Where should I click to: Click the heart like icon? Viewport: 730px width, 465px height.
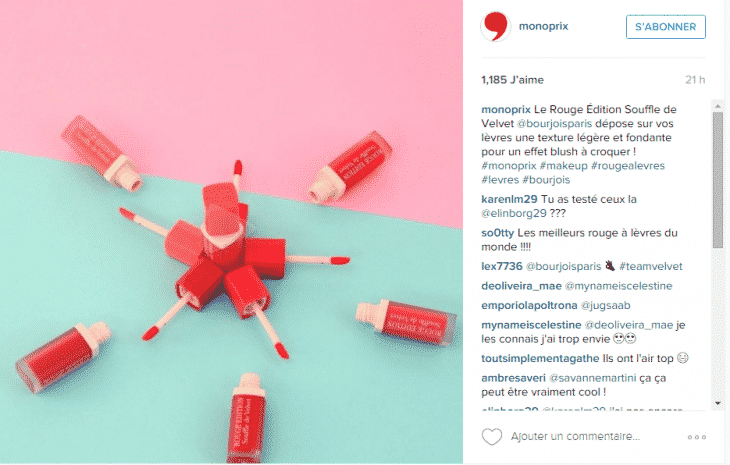point(492,437)
